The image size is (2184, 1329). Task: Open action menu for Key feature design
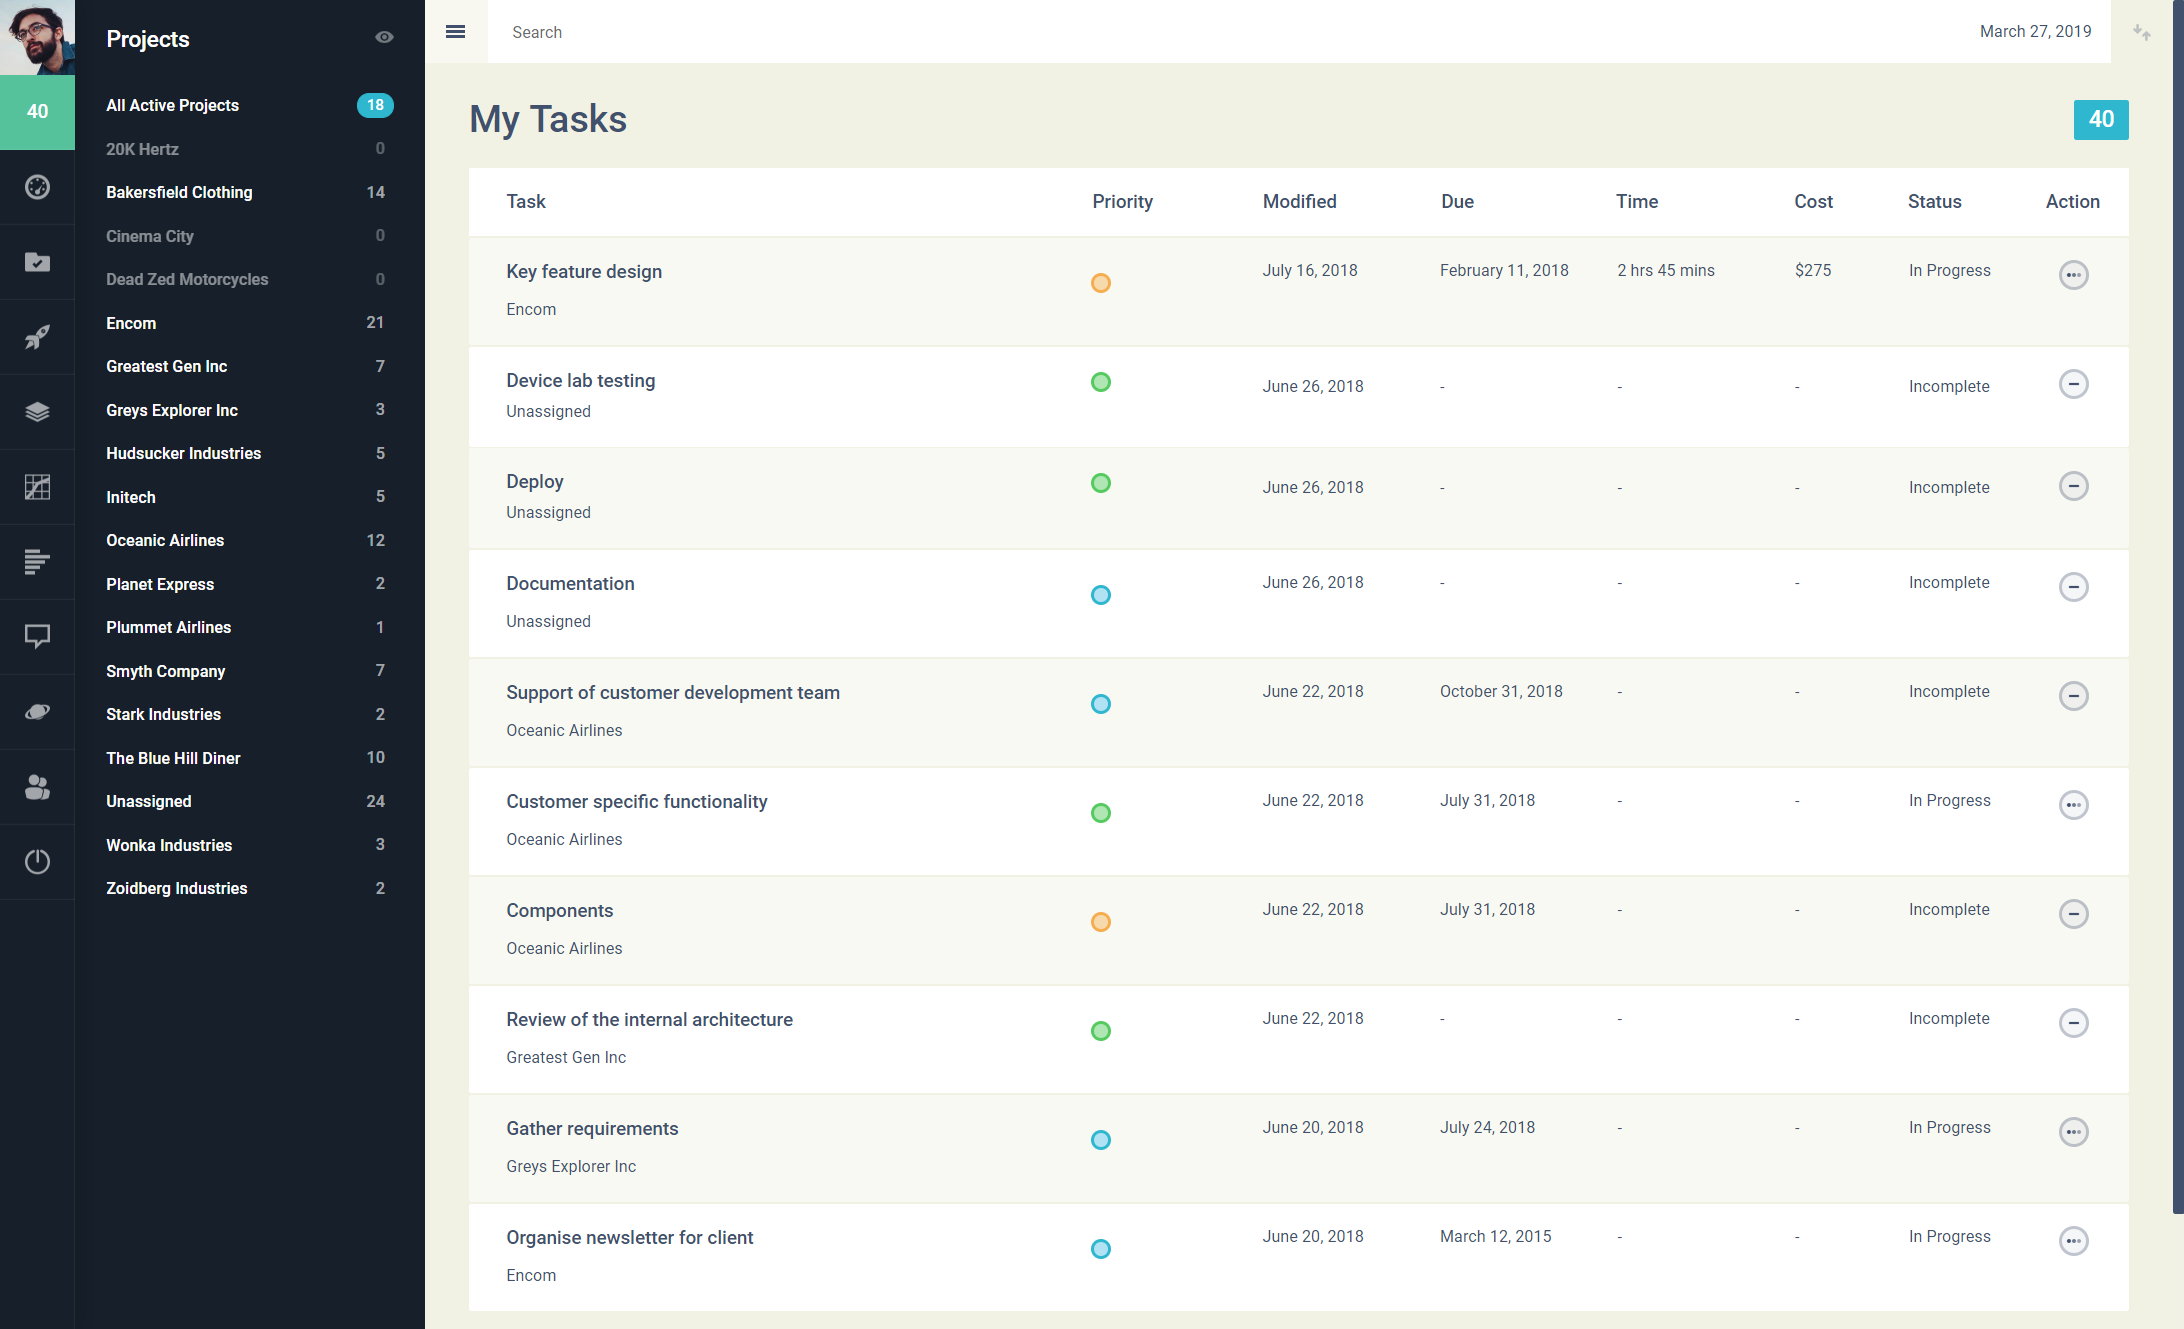[2073, 275]
